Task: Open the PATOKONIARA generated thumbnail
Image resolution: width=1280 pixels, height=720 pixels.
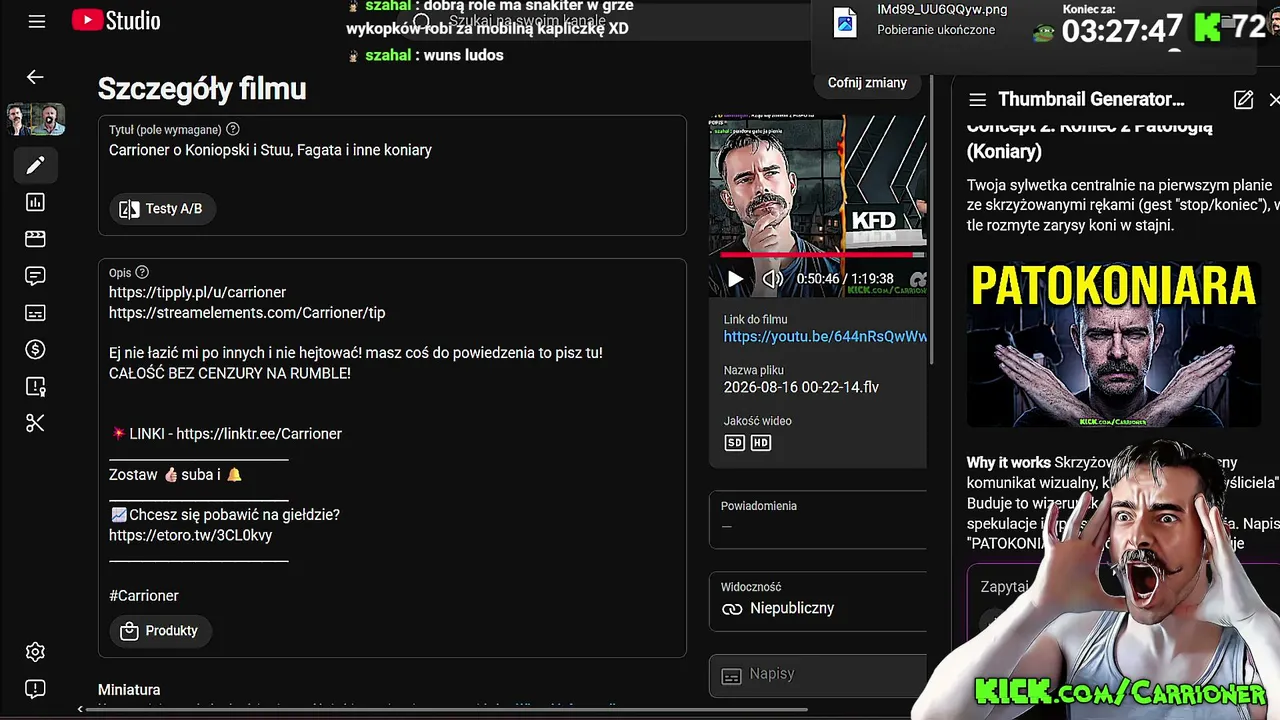Action: pyautogui.click(x=1113, y=344)
